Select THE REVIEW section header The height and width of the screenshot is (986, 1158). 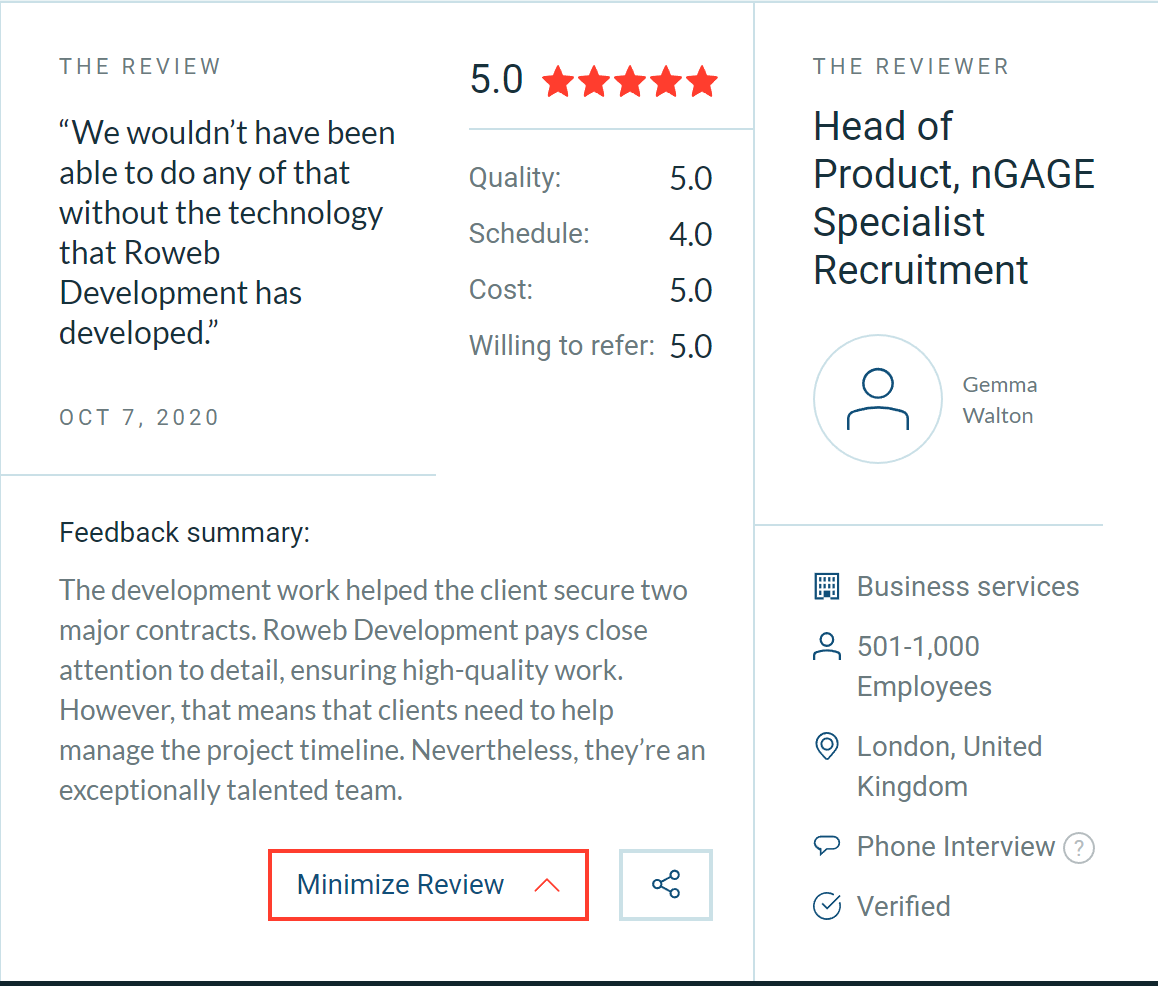tap(140, 66)
